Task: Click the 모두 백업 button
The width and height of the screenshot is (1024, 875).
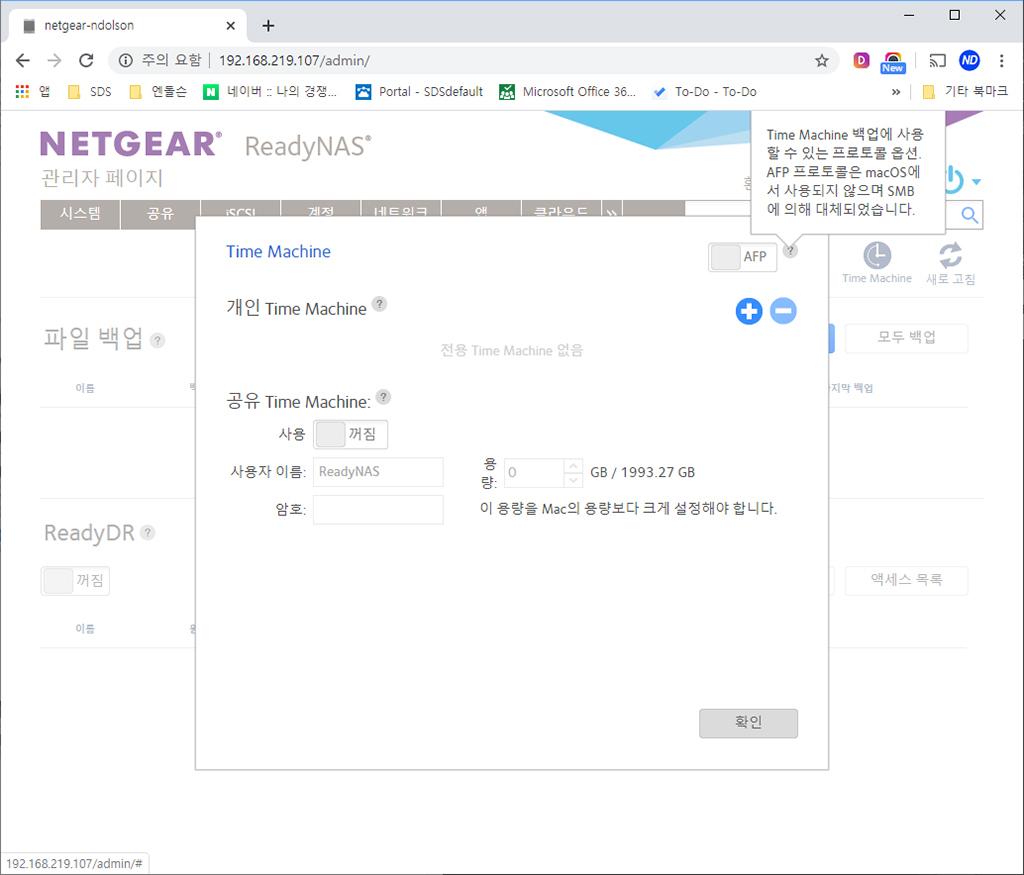Action: point(906,338)
